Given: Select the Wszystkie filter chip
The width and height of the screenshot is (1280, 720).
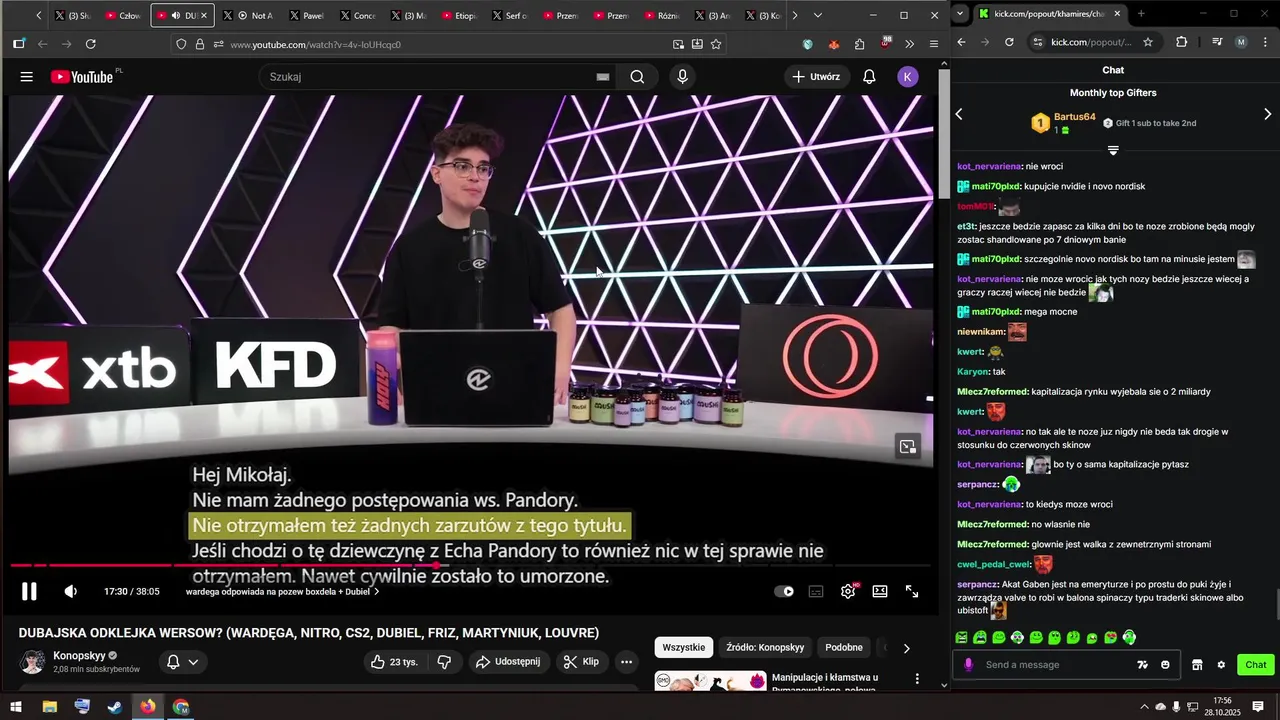Looking at the screenshot, I should coord(684,647).
